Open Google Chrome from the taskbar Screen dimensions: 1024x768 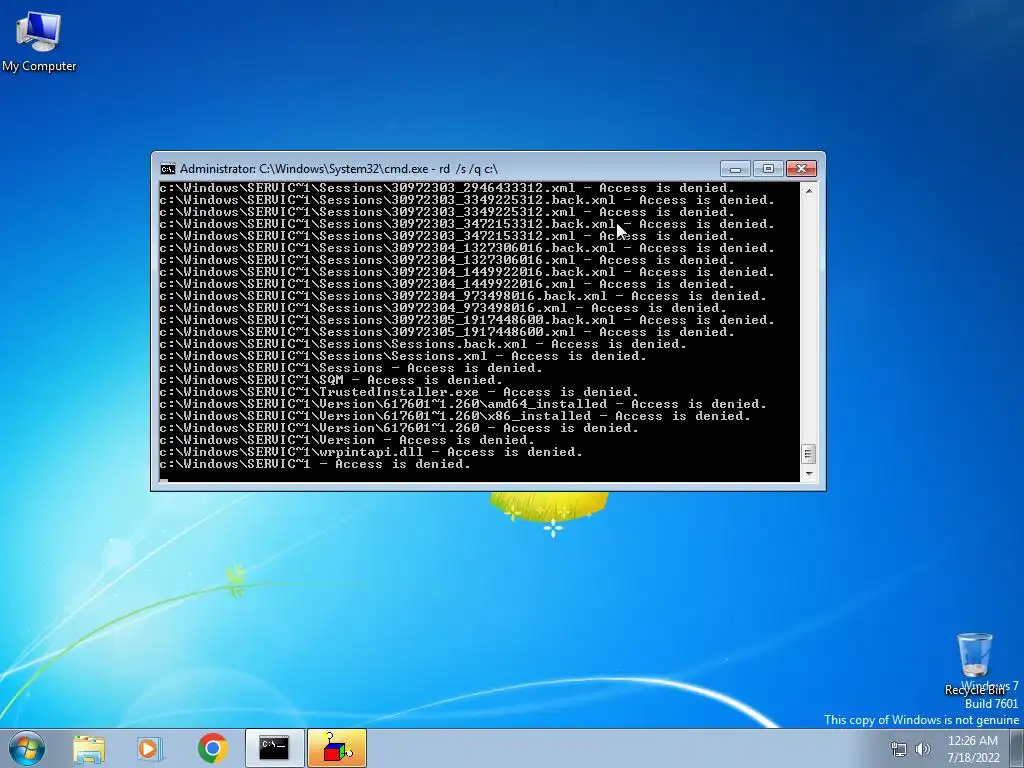tap(212, 748)
